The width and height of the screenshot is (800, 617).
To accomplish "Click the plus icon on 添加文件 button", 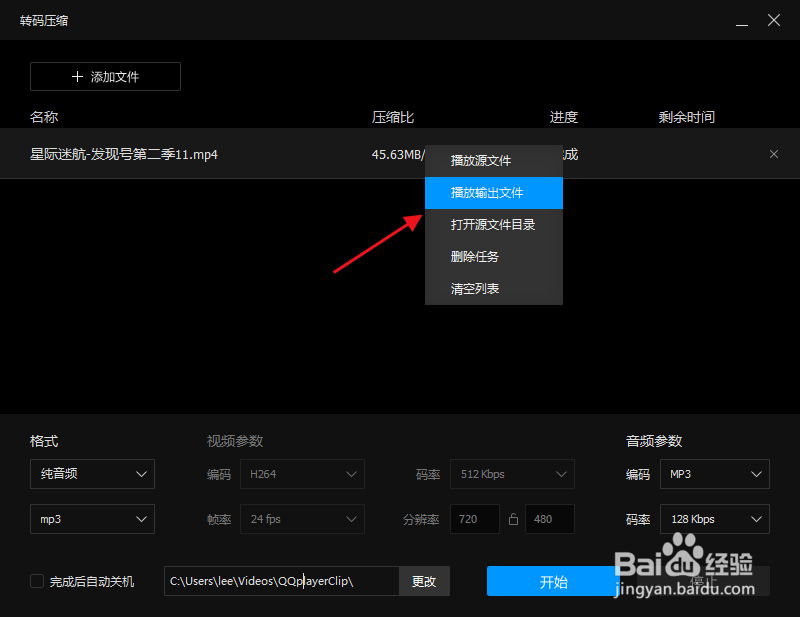I will 77,76.
